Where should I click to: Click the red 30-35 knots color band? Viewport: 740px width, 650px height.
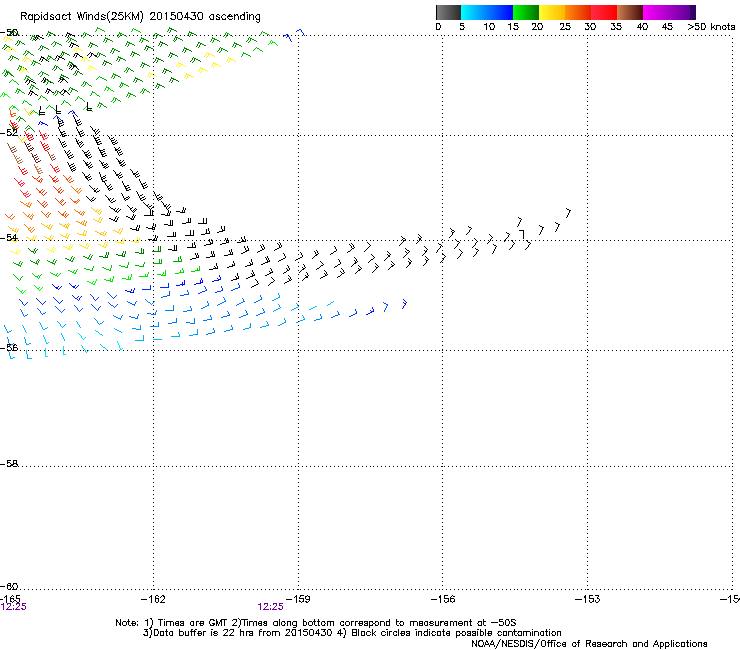(x=604, y=12)
